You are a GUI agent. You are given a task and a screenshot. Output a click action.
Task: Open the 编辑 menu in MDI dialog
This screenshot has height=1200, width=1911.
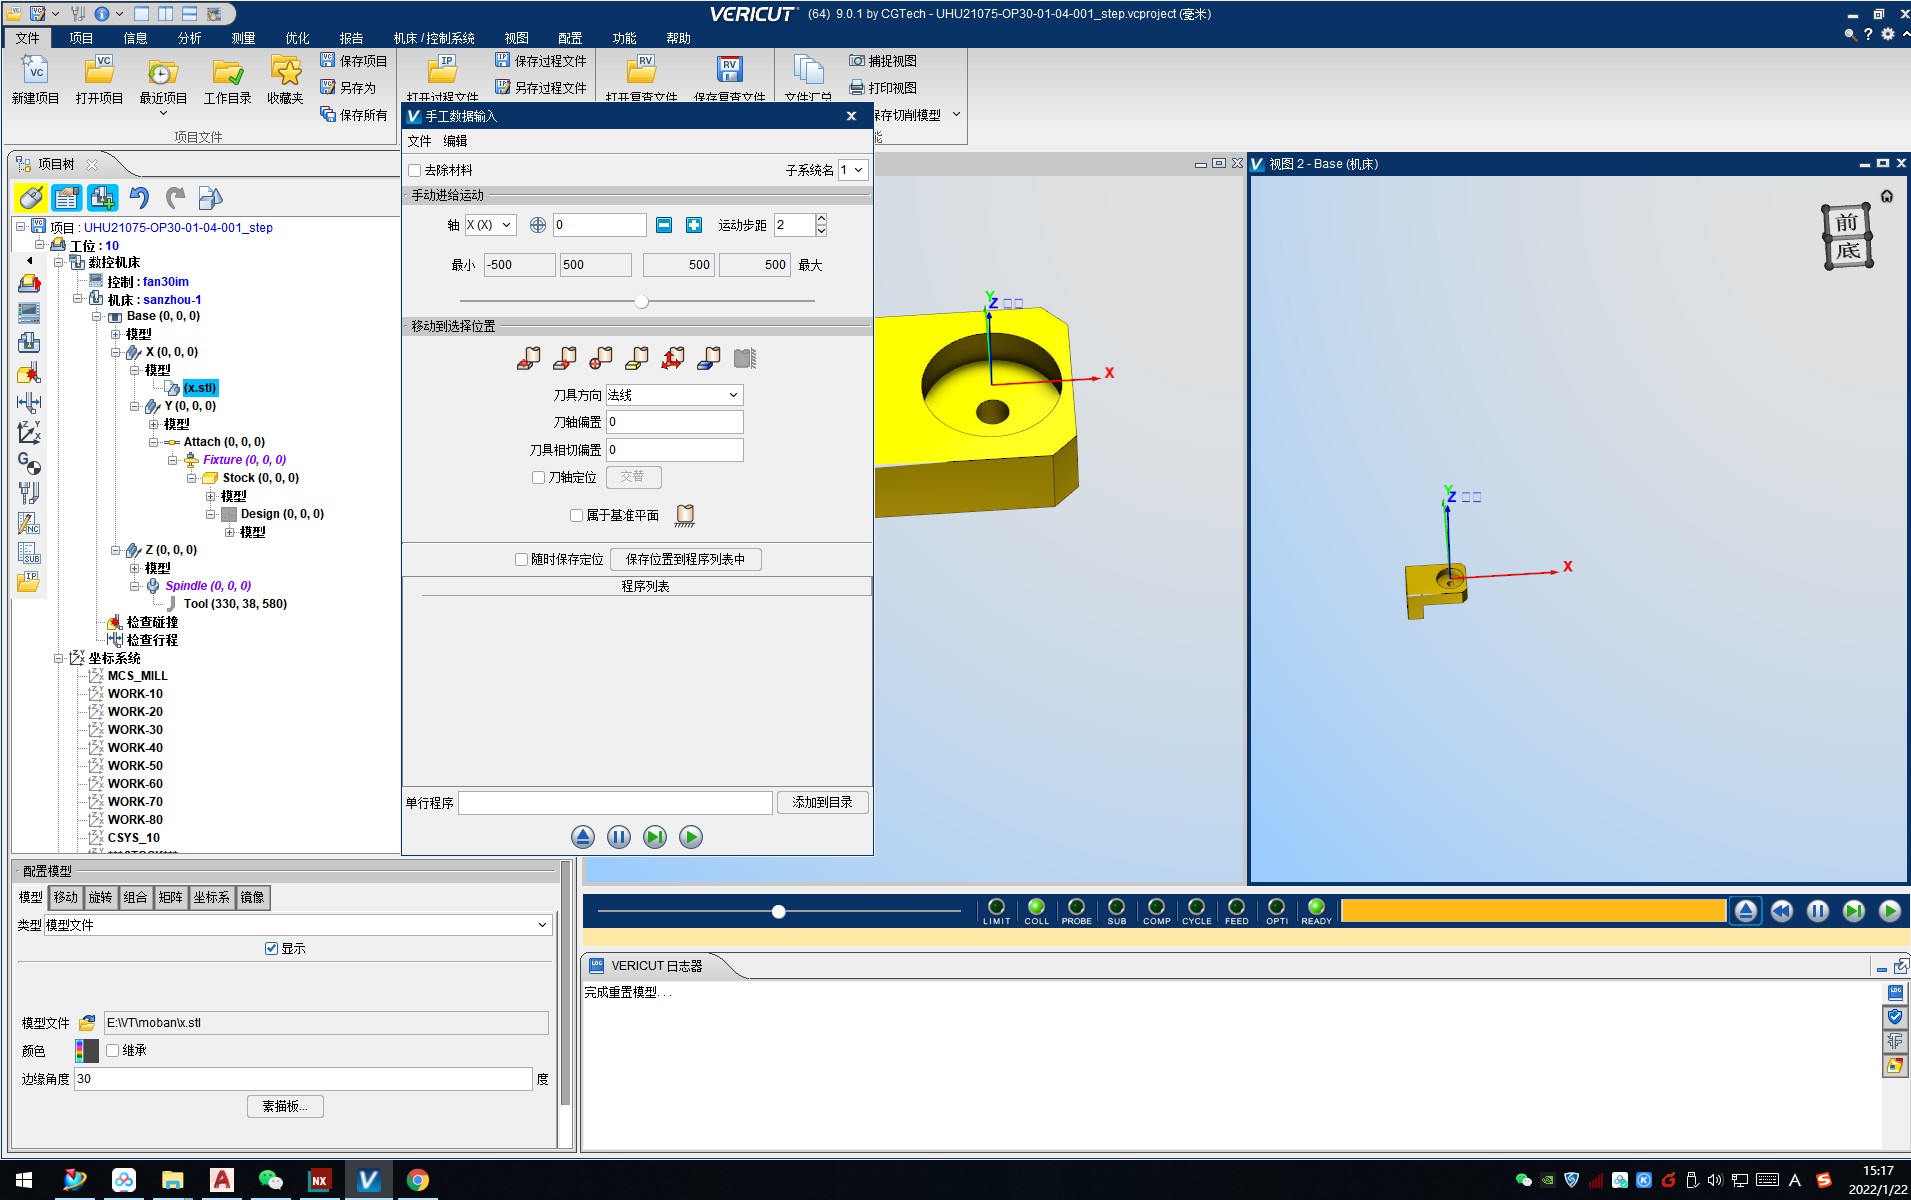pyautogui.click(x=455, y=141)
